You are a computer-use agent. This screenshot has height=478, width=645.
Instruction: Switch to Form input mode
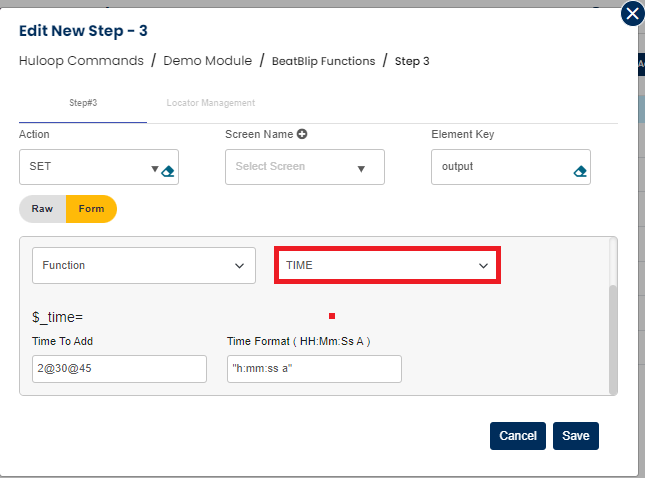[x=91, y=209]
